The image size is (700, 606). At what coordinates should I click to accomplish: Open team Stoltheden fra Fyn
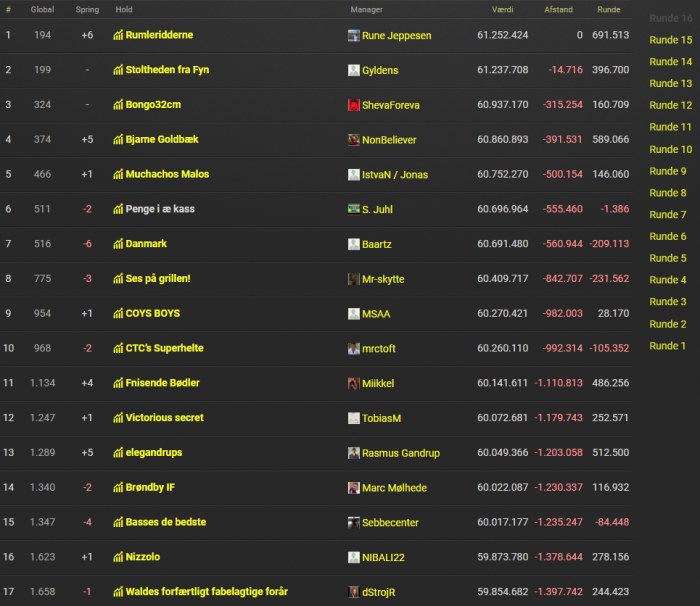(x=167, y=70)
